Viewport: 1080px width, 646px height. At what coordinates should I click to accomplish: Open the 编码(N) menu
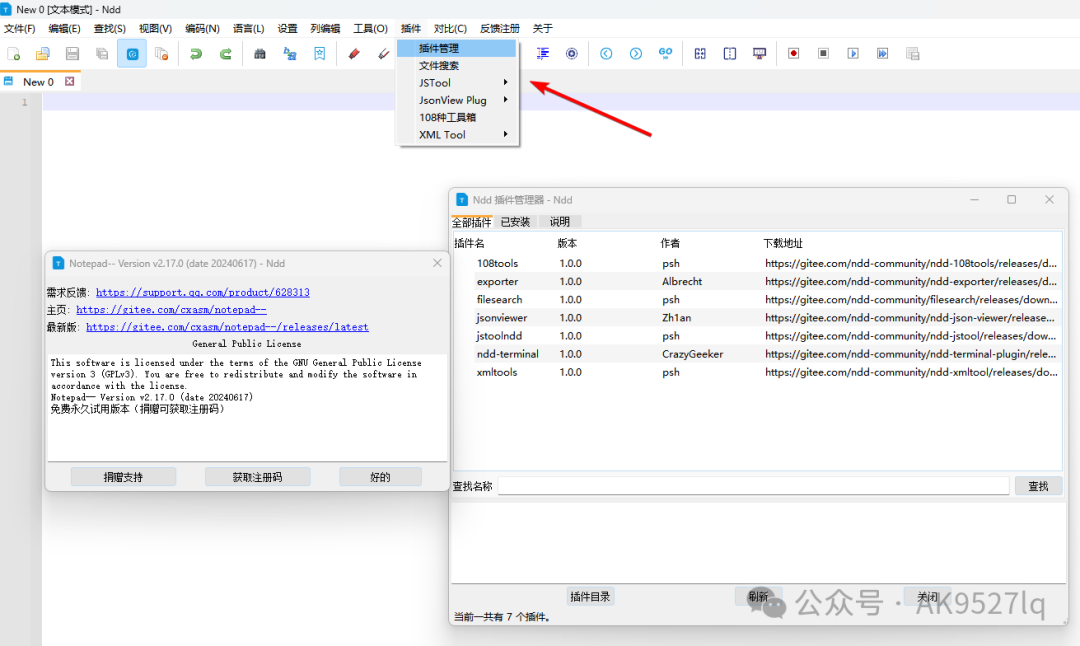202,28
